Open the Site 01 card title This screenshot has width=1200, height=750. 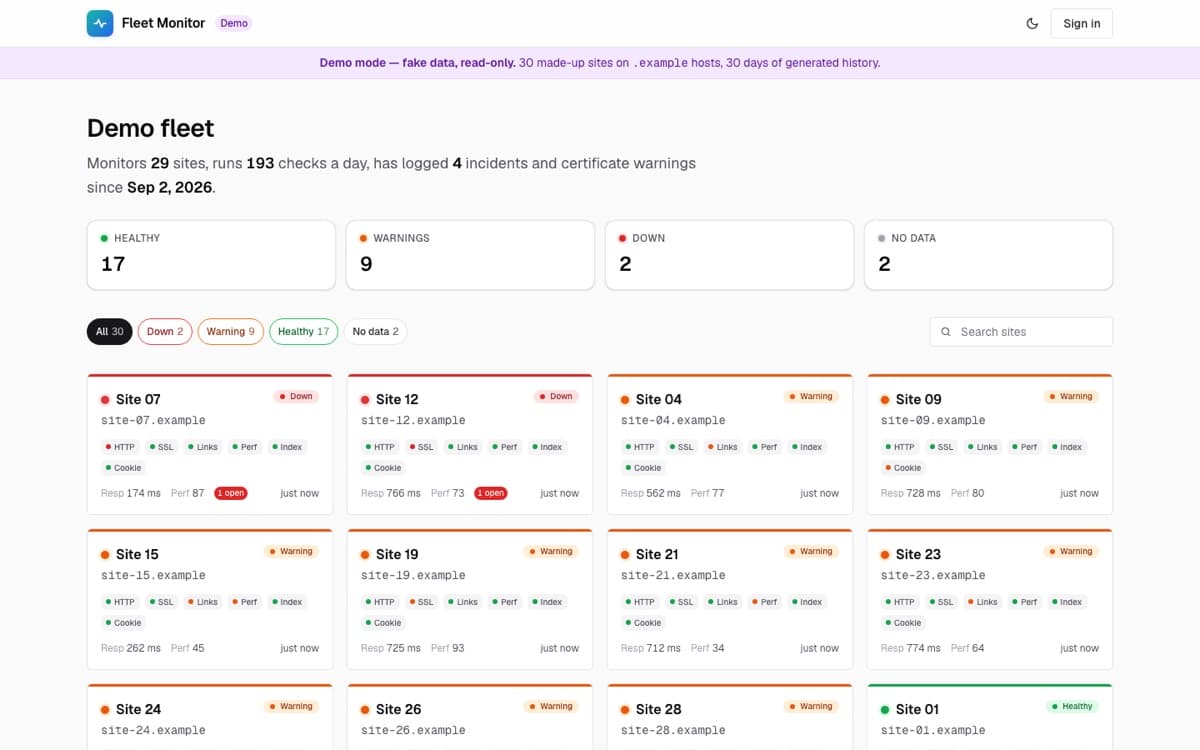click(917, 709)
